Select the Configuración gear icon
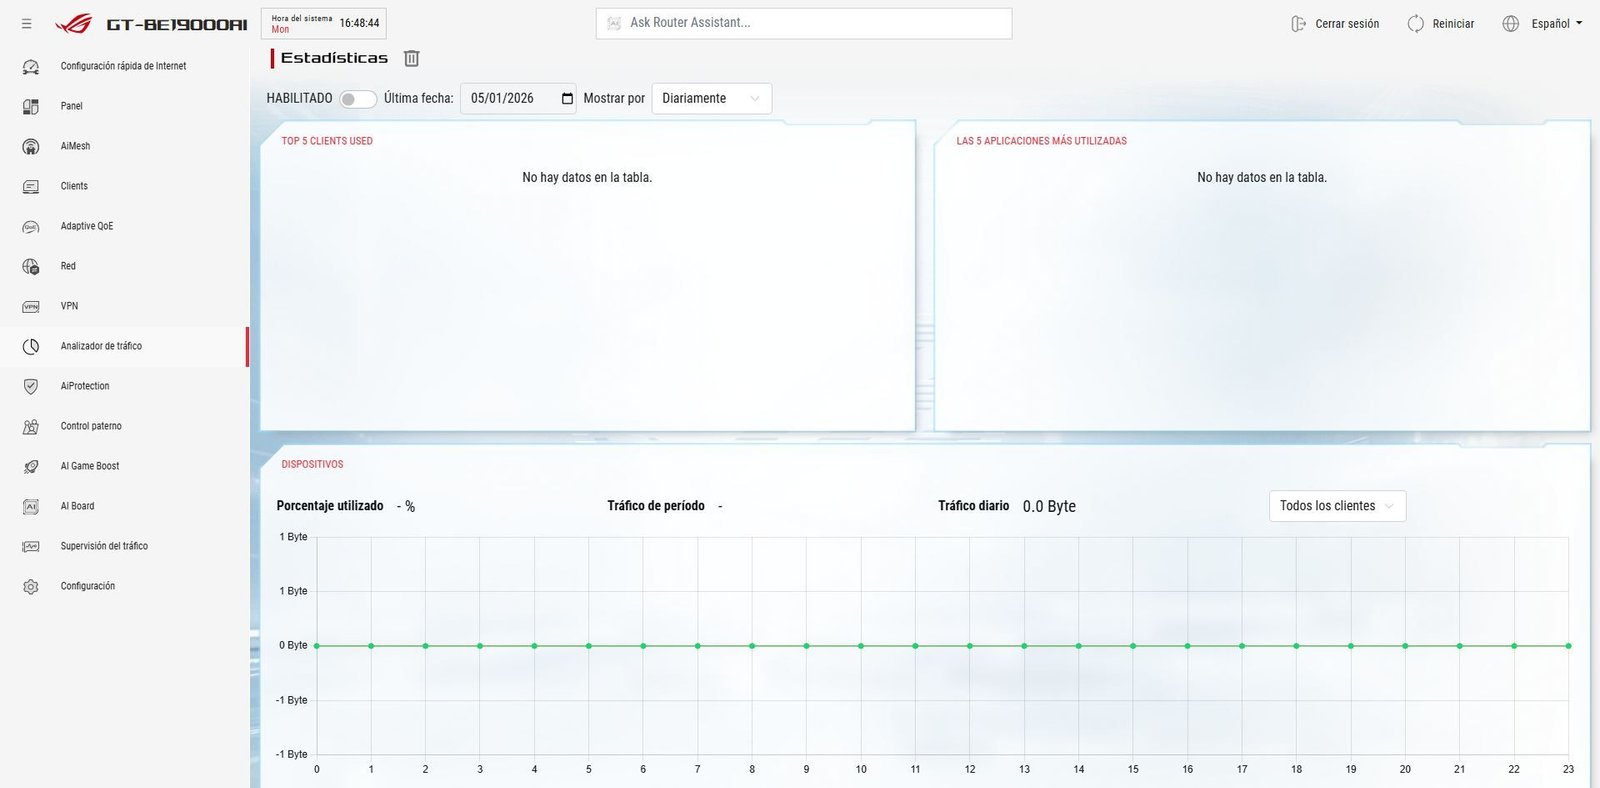Screen dimensions: 1600x788 click(31, 587)
